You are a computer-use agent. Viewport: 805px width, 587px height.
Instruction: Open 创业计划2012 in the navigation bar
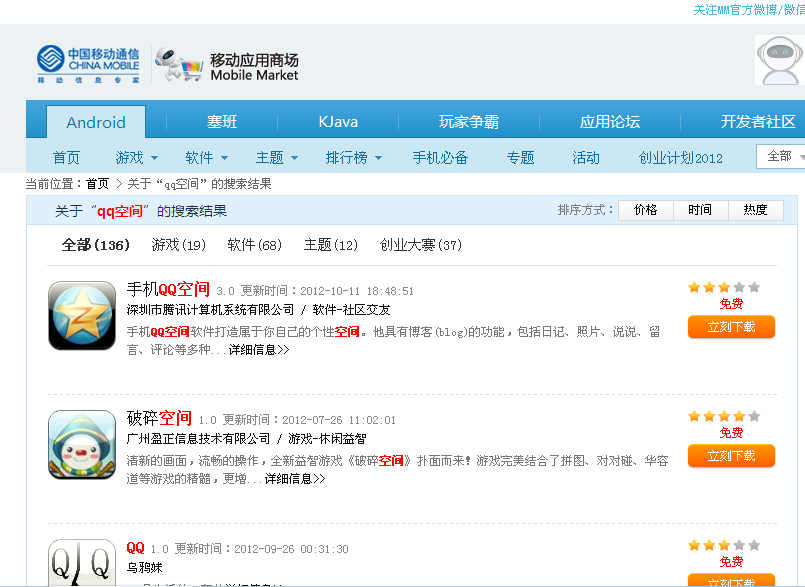[681, 158]
